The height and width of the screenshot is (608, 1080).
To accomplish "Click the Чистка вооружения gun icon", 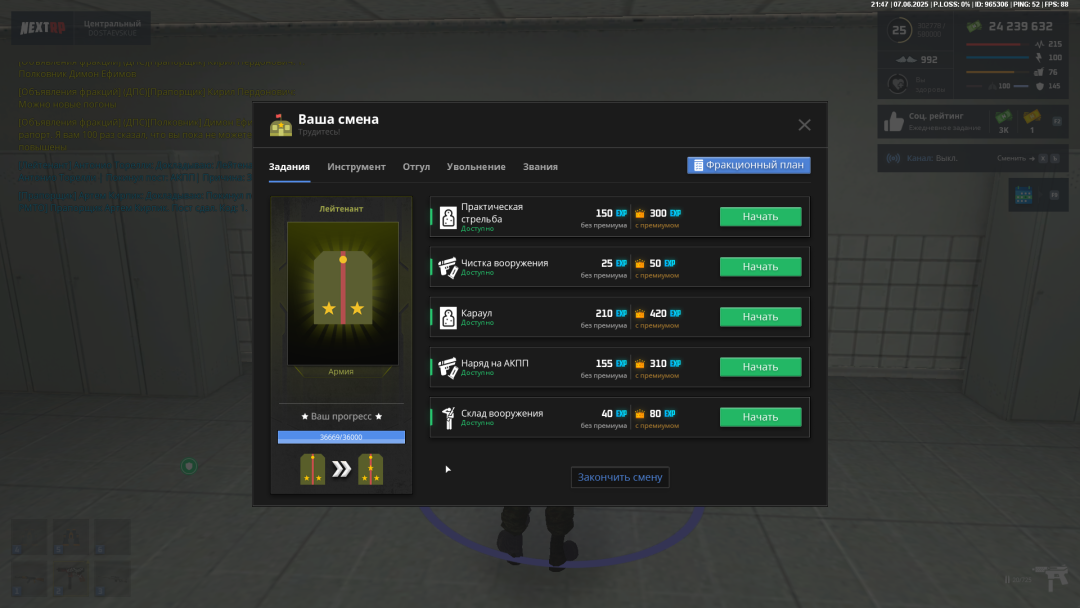I will pyautogui.click(x=448, y=268).
